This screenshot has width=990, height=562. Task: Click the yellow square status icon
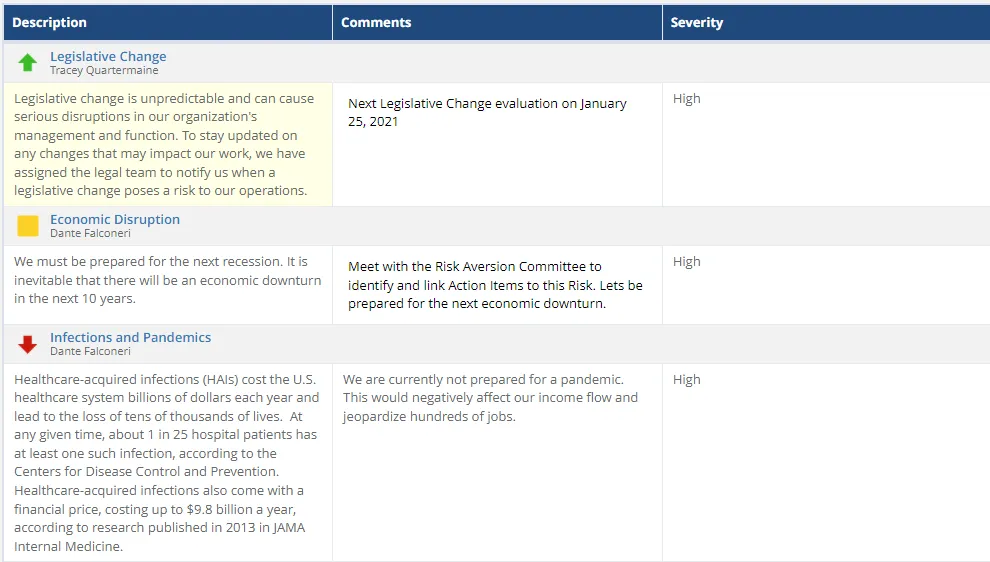(28, 225)
